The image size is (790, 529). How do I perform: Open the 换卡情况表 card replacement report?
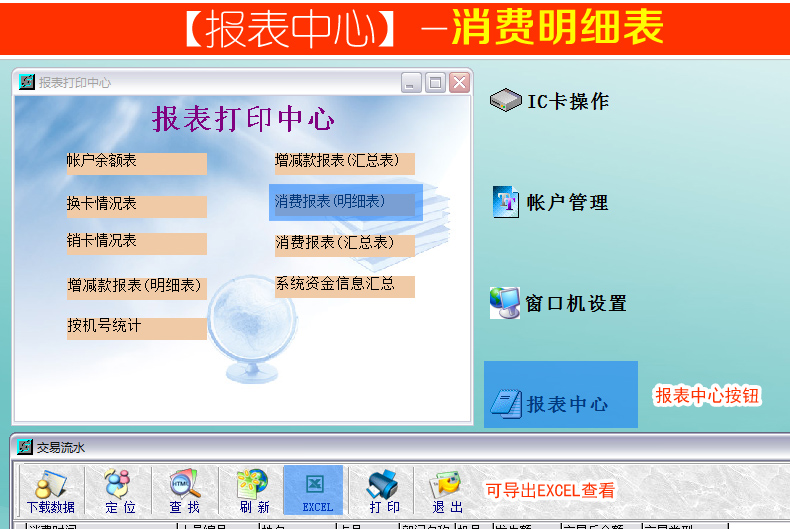click(136, 205)
